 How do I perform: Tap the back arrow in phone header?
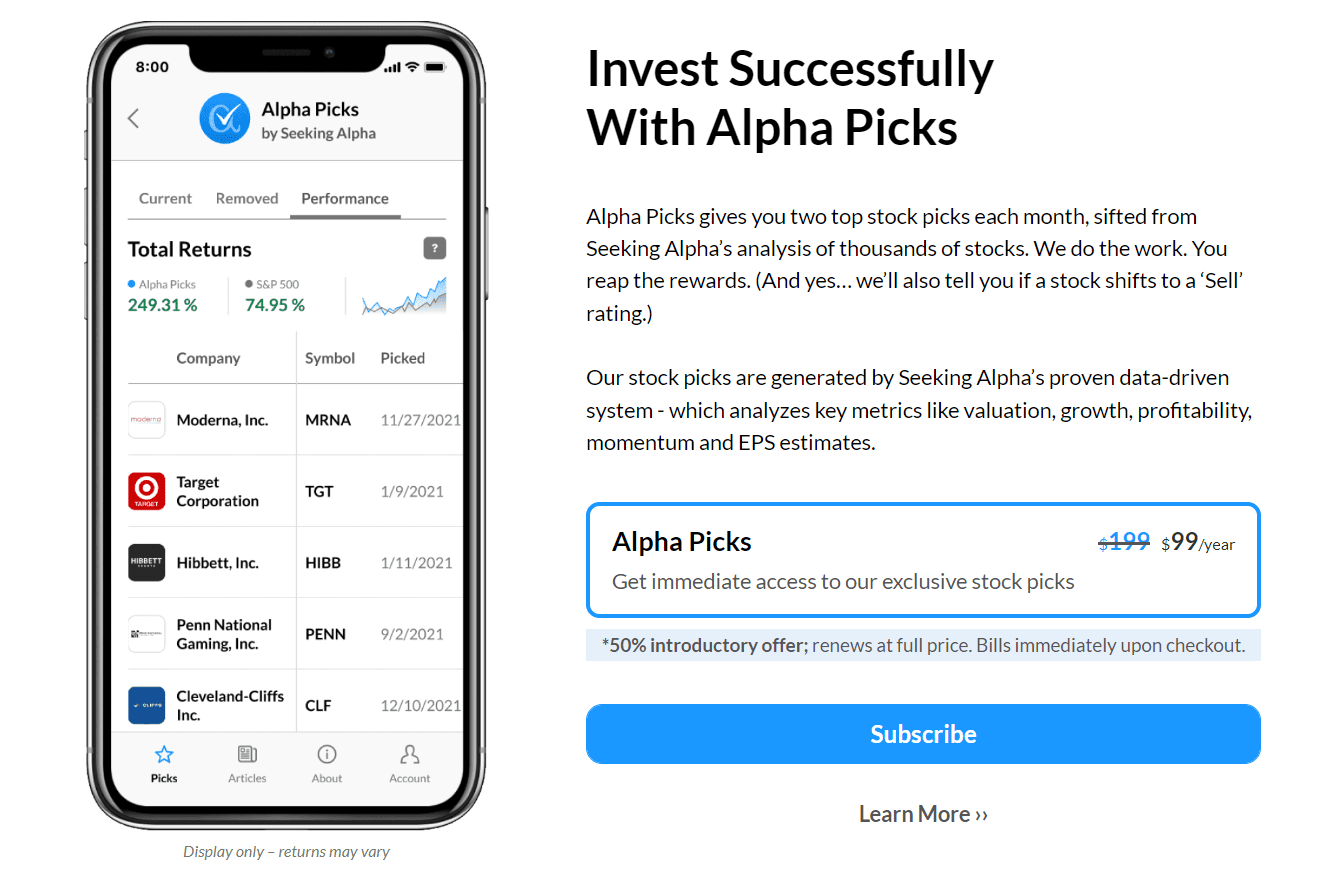point(134,119)
